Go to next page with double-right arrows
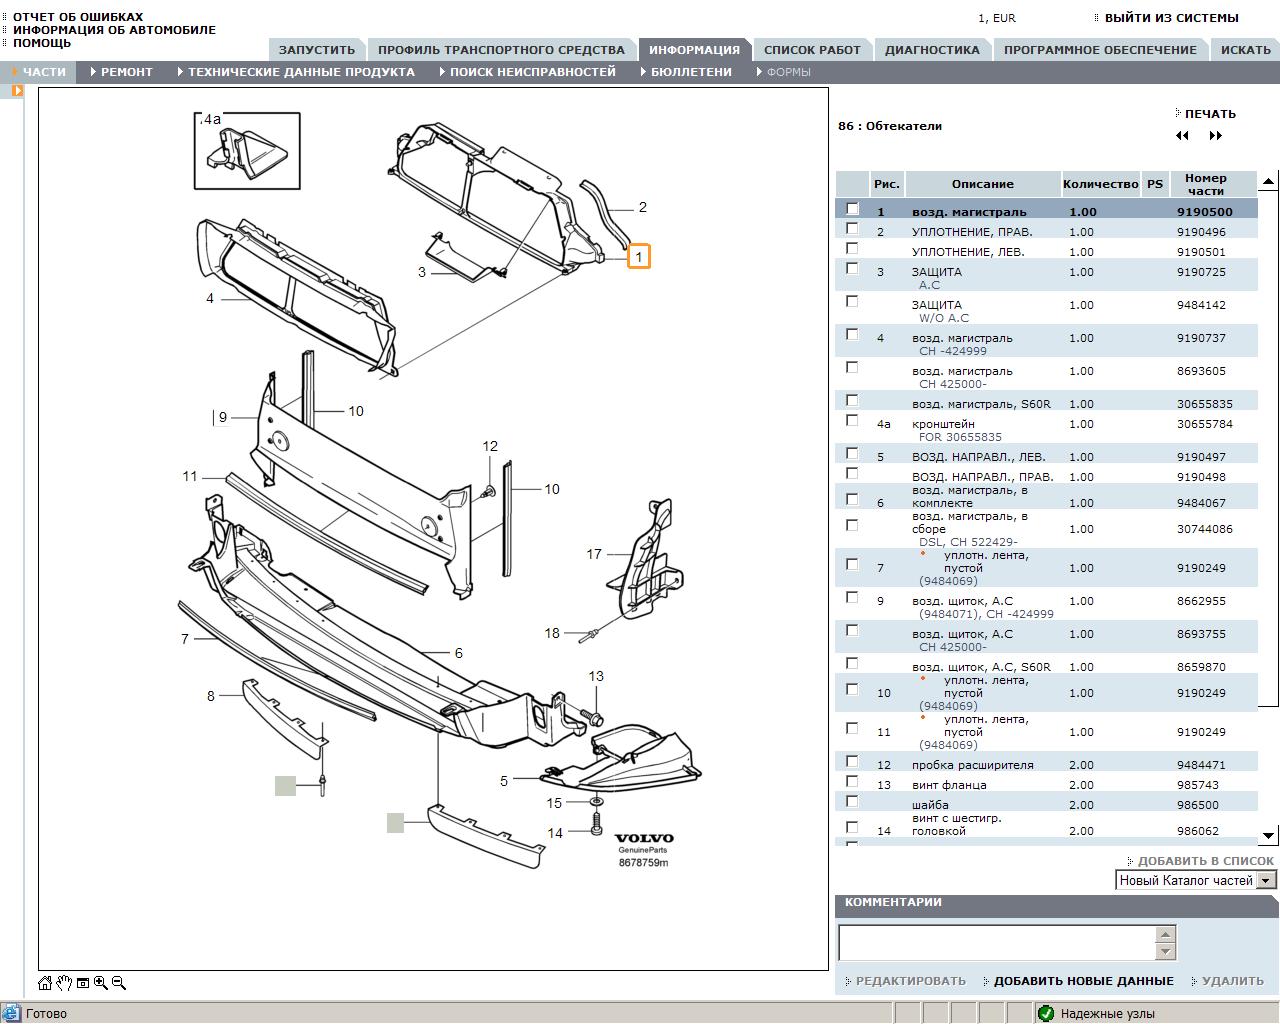 pyautogui.click(x=1216, y=136)
